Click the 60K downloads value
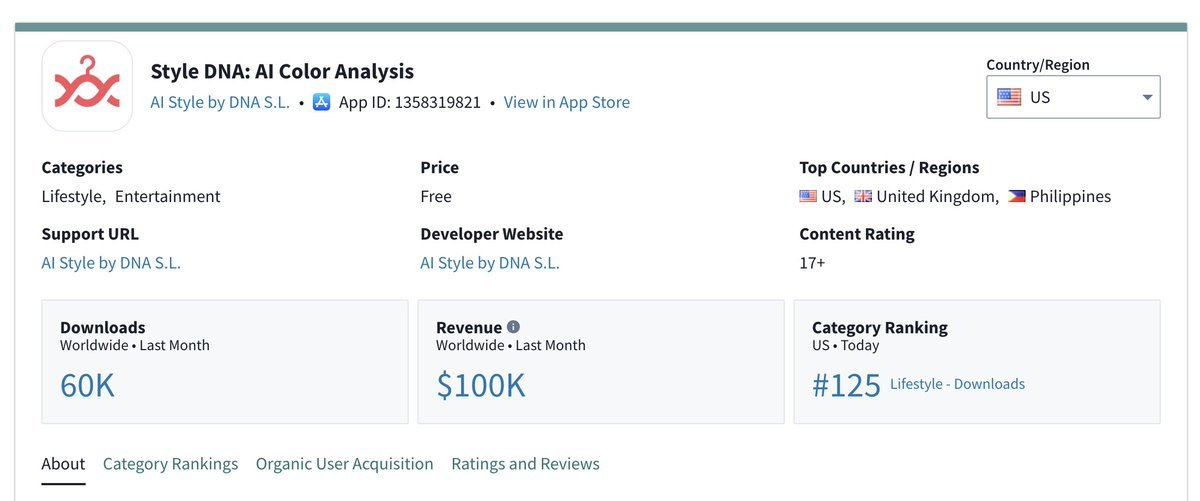The width and height of the screenshot is (1200, 501). tap(87, 385)
